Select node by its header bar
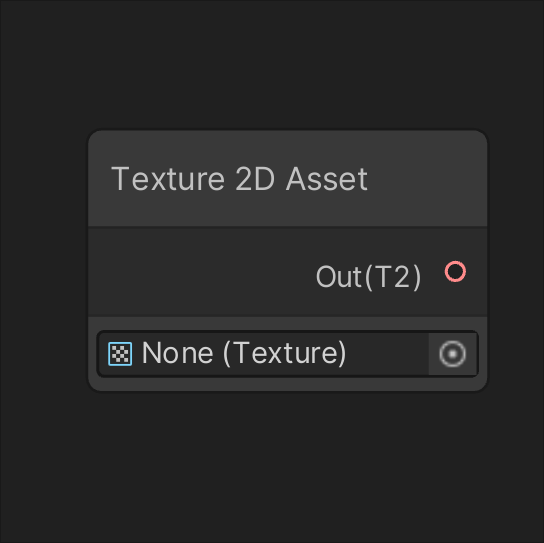This screenshot has height=543, width=544. tap(288, 179)
